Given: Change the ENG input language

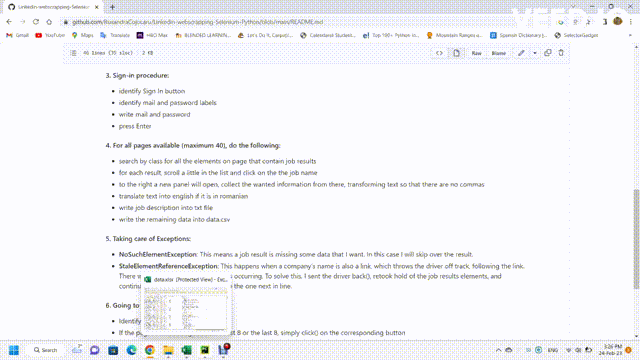Looking at the screenshot, I should tap(553, 350).
